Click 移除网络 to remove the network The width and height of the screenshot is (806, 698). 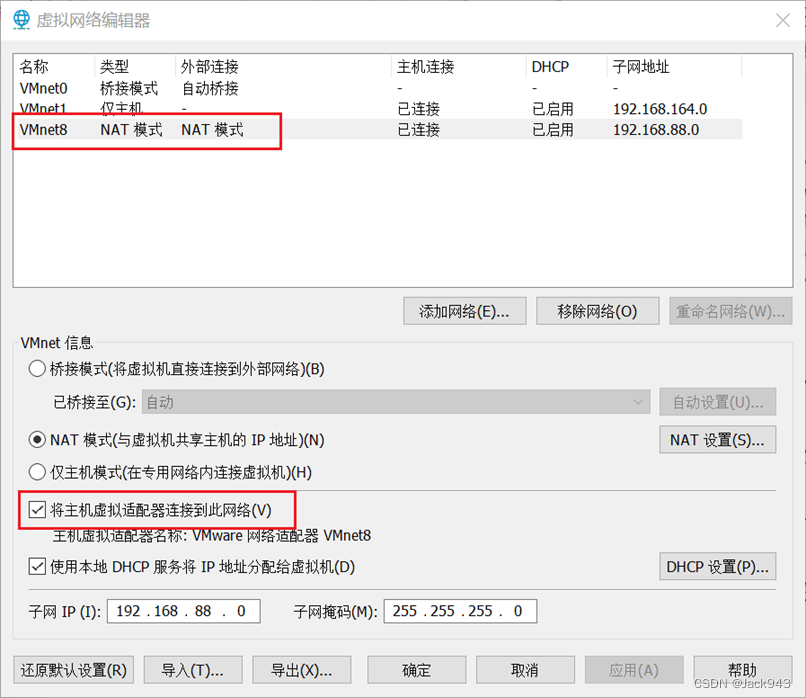597,310
